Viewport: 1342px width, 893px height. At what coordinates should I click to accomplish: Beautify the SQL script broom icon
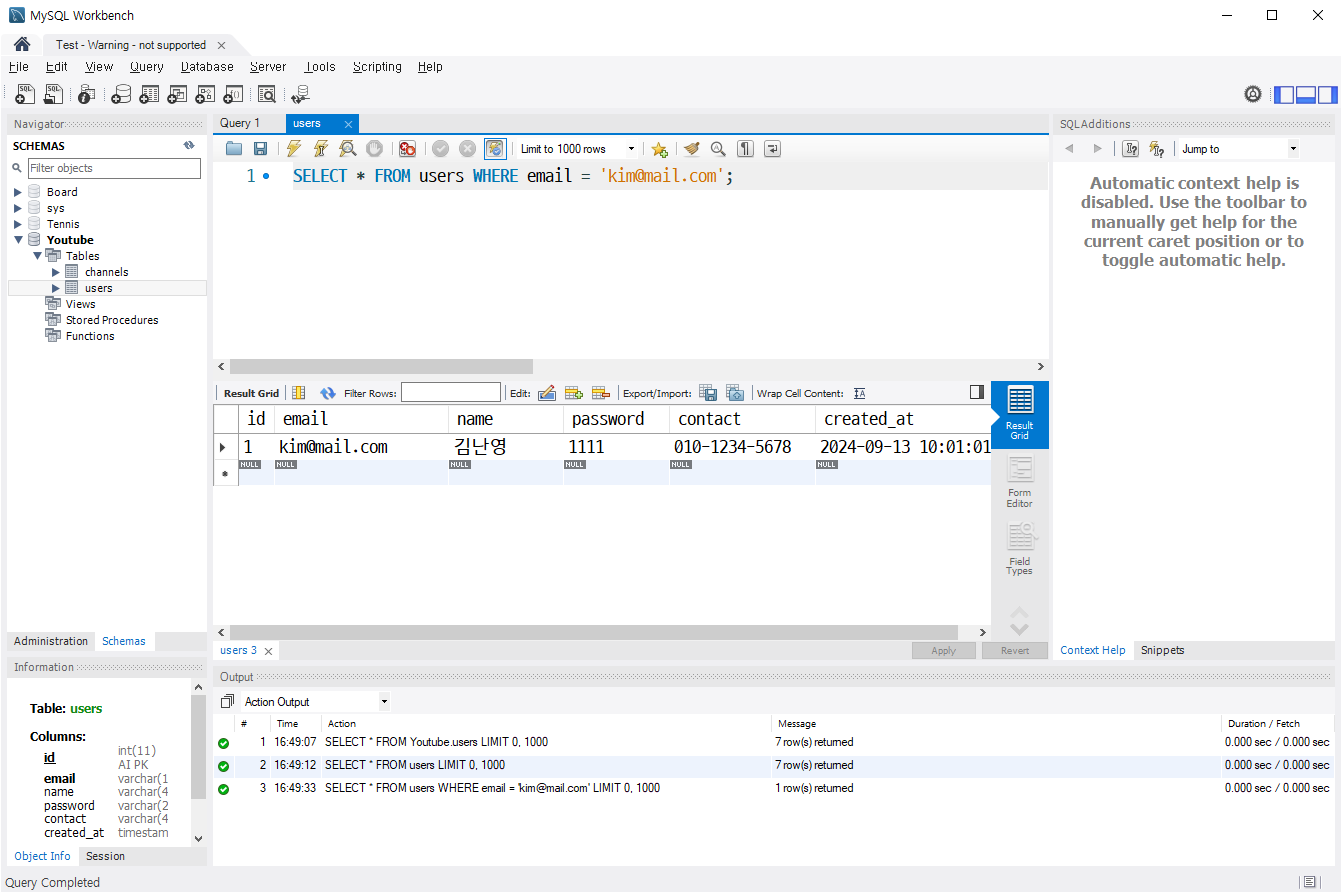[x=691, y=149]
